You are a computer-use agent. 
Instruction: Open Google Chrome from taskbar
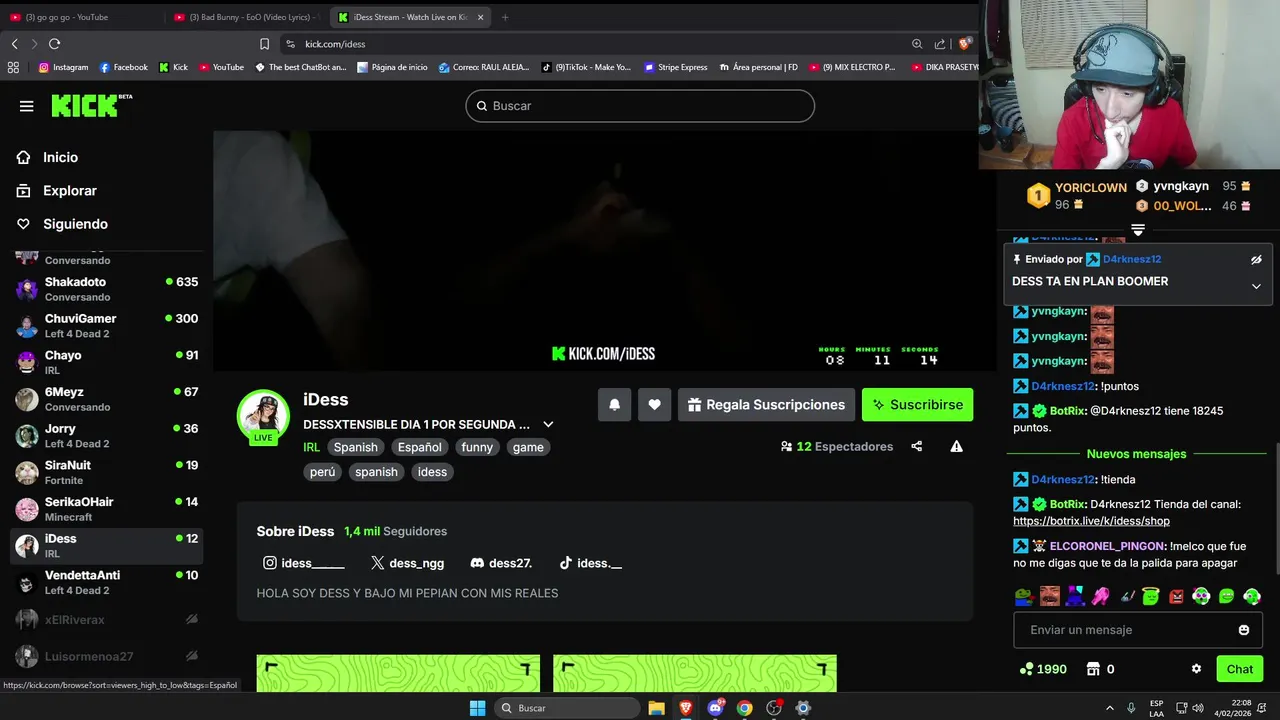coord(745,708)
